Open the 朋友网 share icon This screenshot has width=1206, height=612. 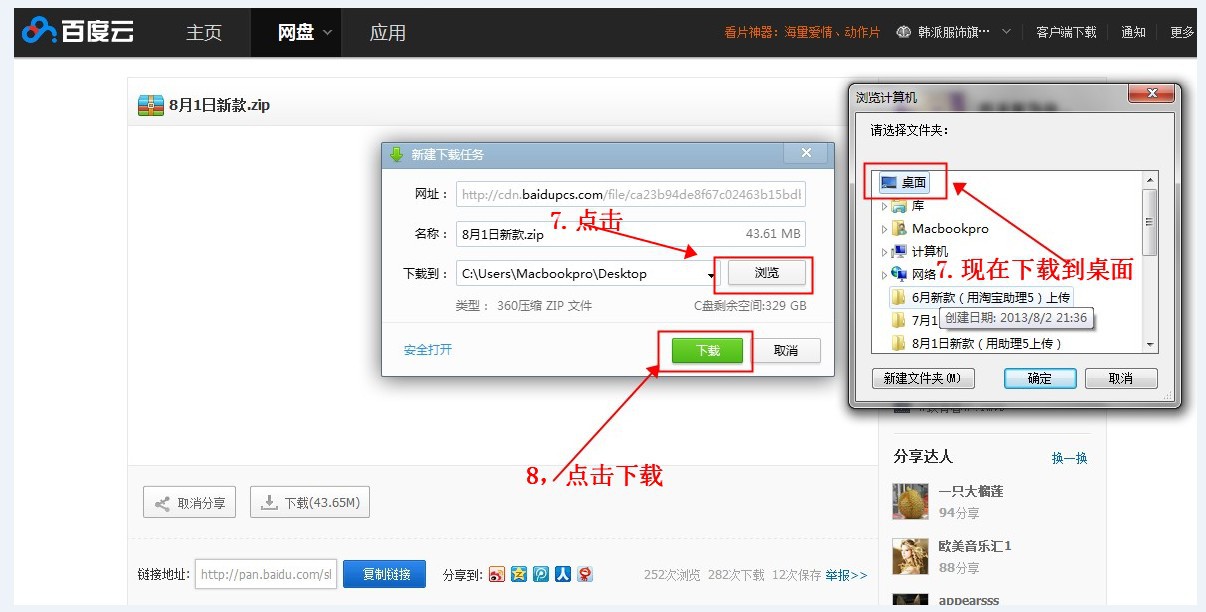(541, 574)
